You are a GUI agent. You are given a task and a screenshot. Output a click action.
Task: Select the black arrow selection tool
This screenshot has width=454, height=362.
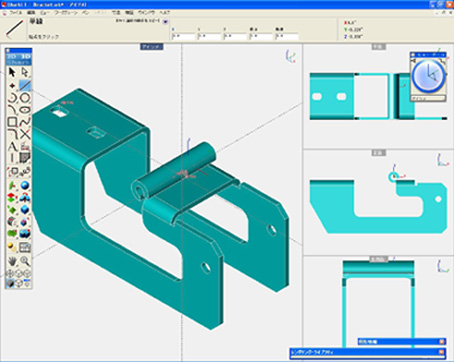12,72
